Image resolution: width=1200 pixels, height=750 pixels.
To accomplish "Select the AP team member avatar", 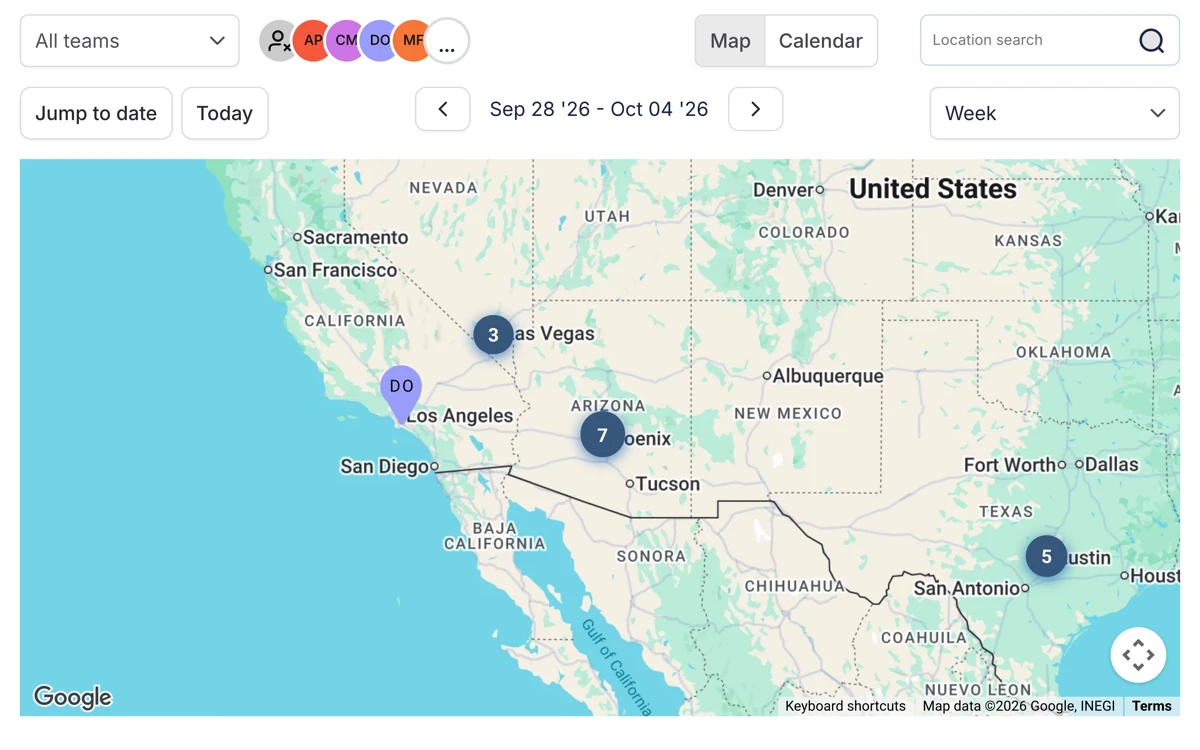I will coord(312,41).
